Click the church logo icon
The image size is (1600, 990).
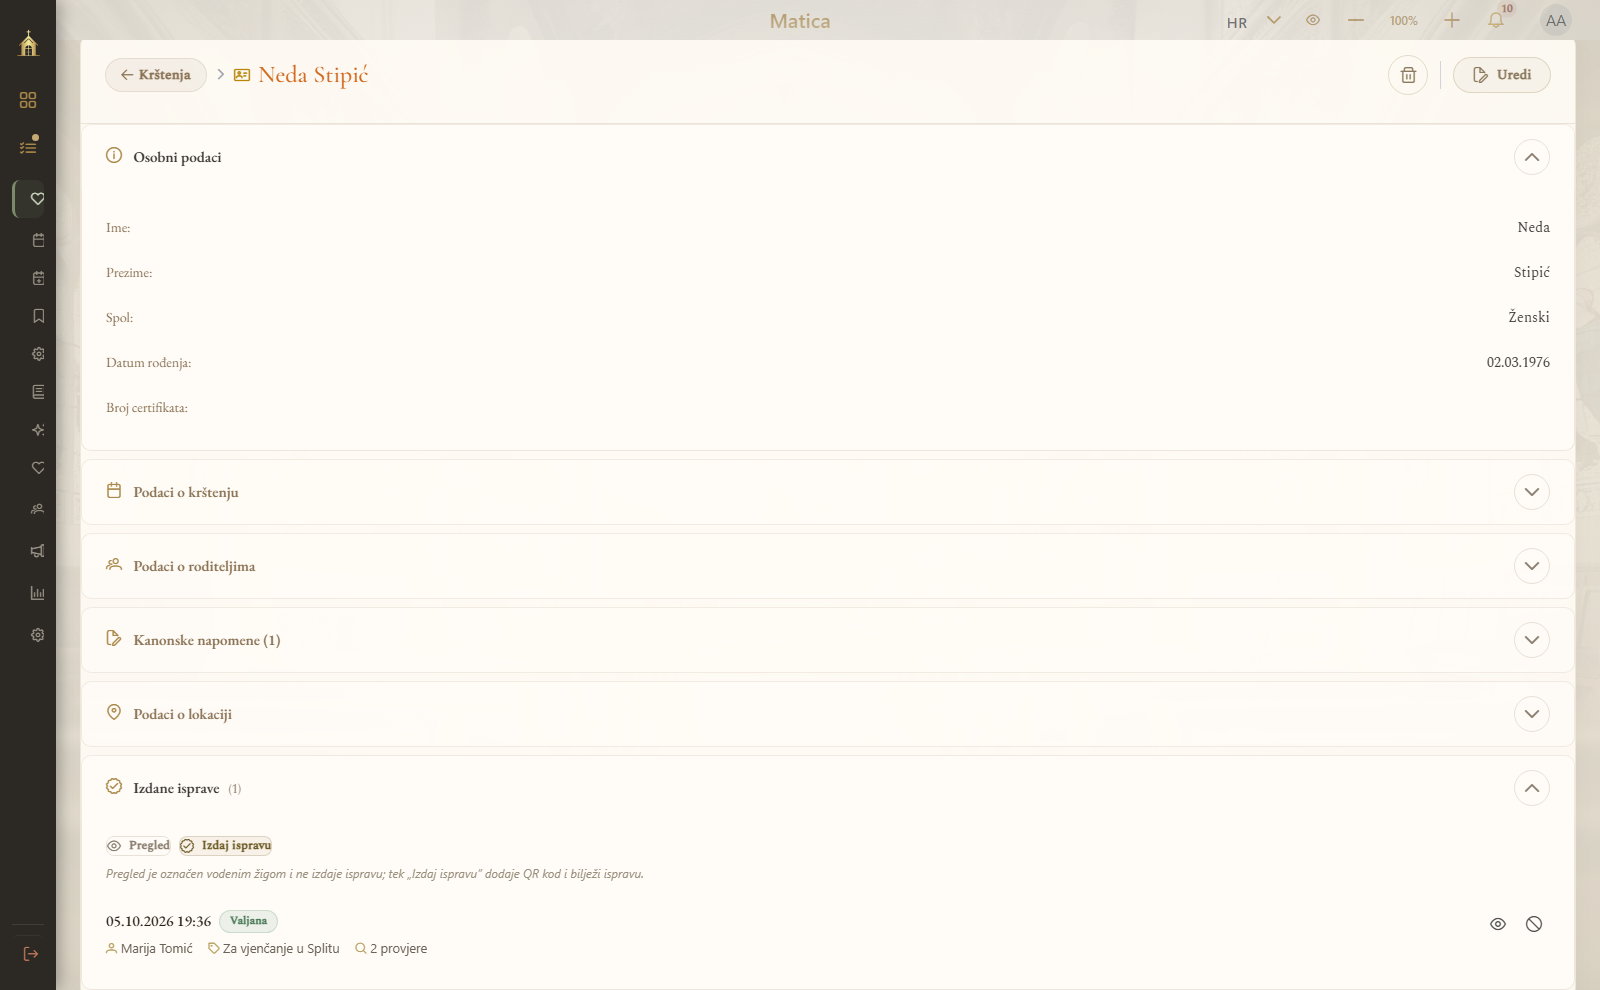tap(28, 43)
